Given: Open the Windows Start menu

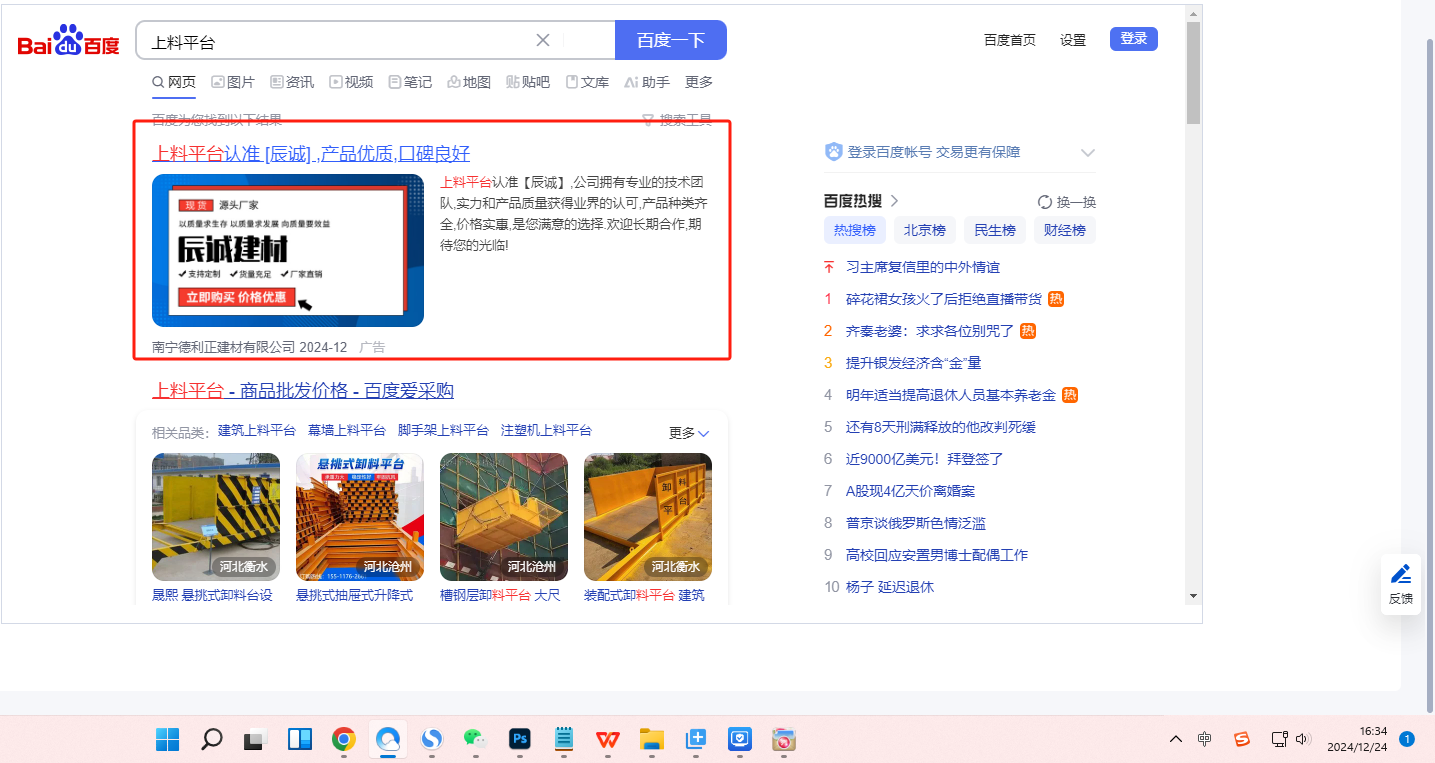Looking at the screenshot, I should [167, 740].
